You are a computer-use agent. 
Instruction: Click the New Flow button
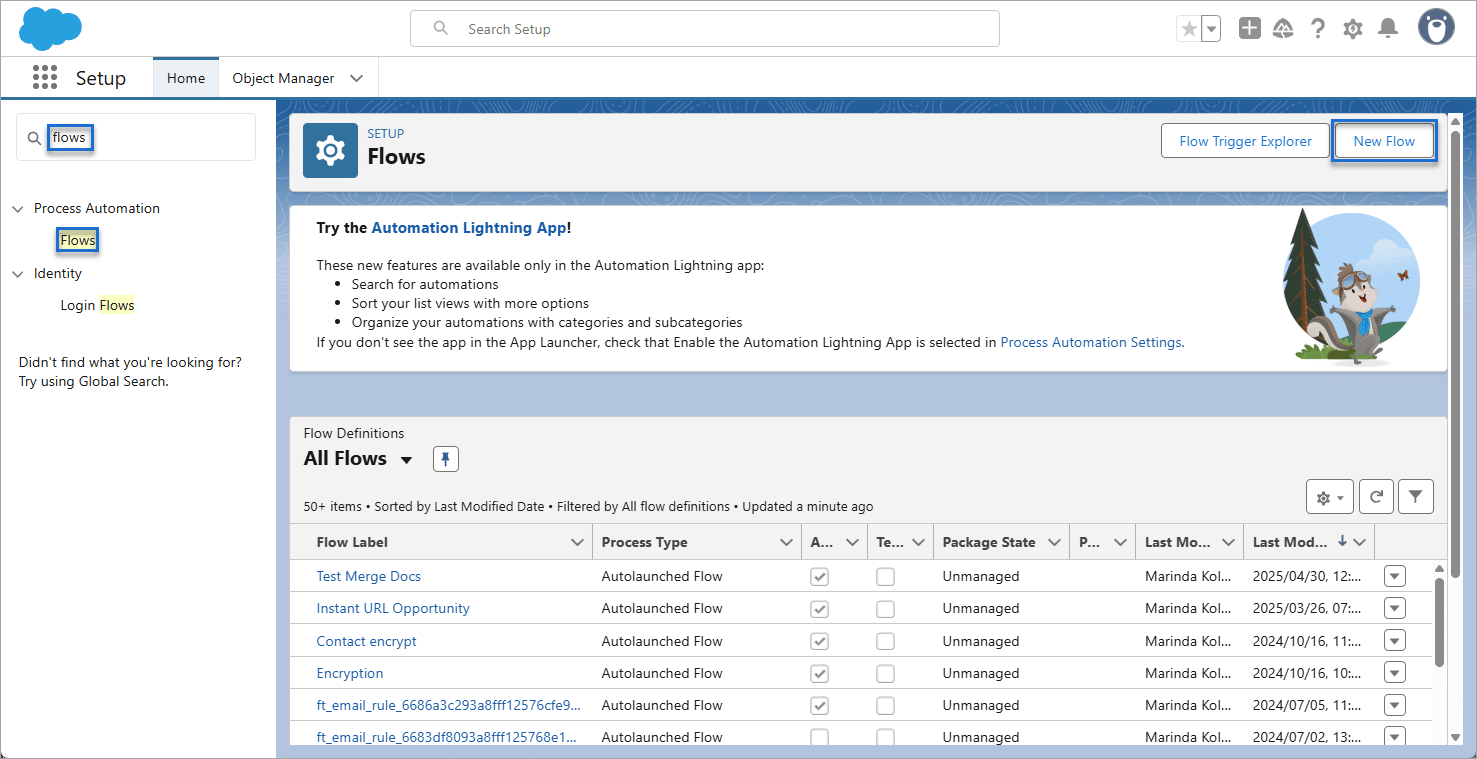click(x=1384, y=141)
